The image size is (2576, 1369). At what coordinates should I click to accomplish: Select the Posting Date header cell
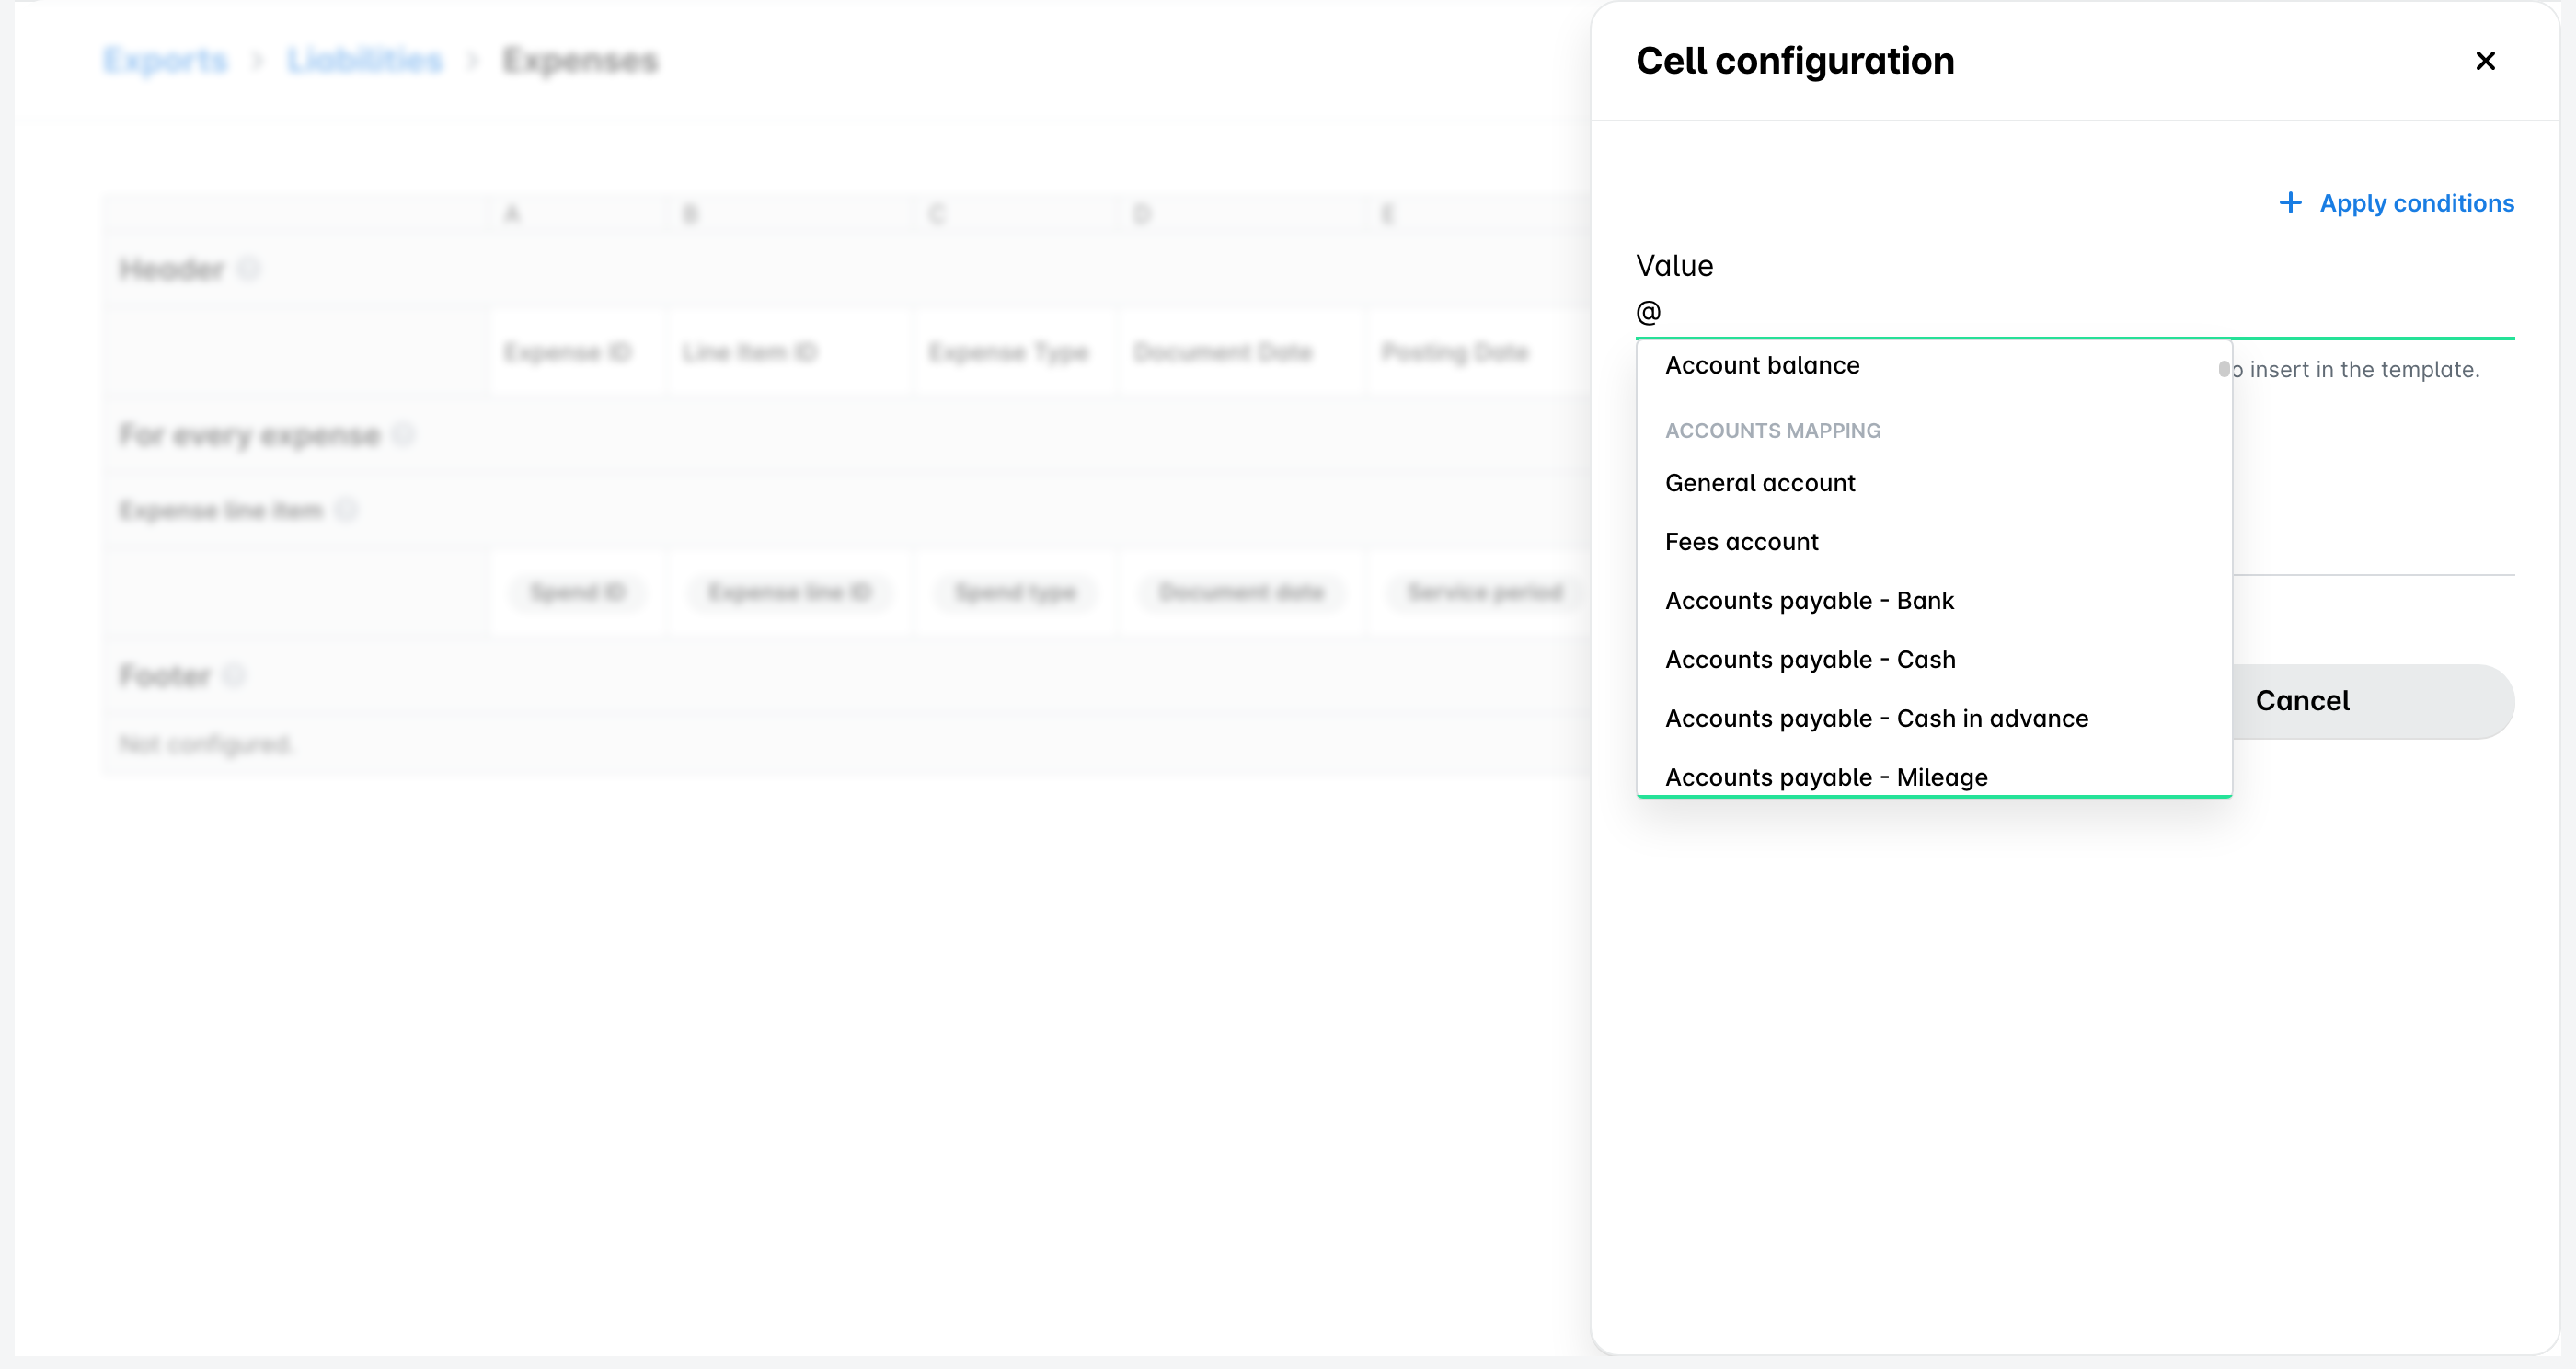coord(1478,352)
